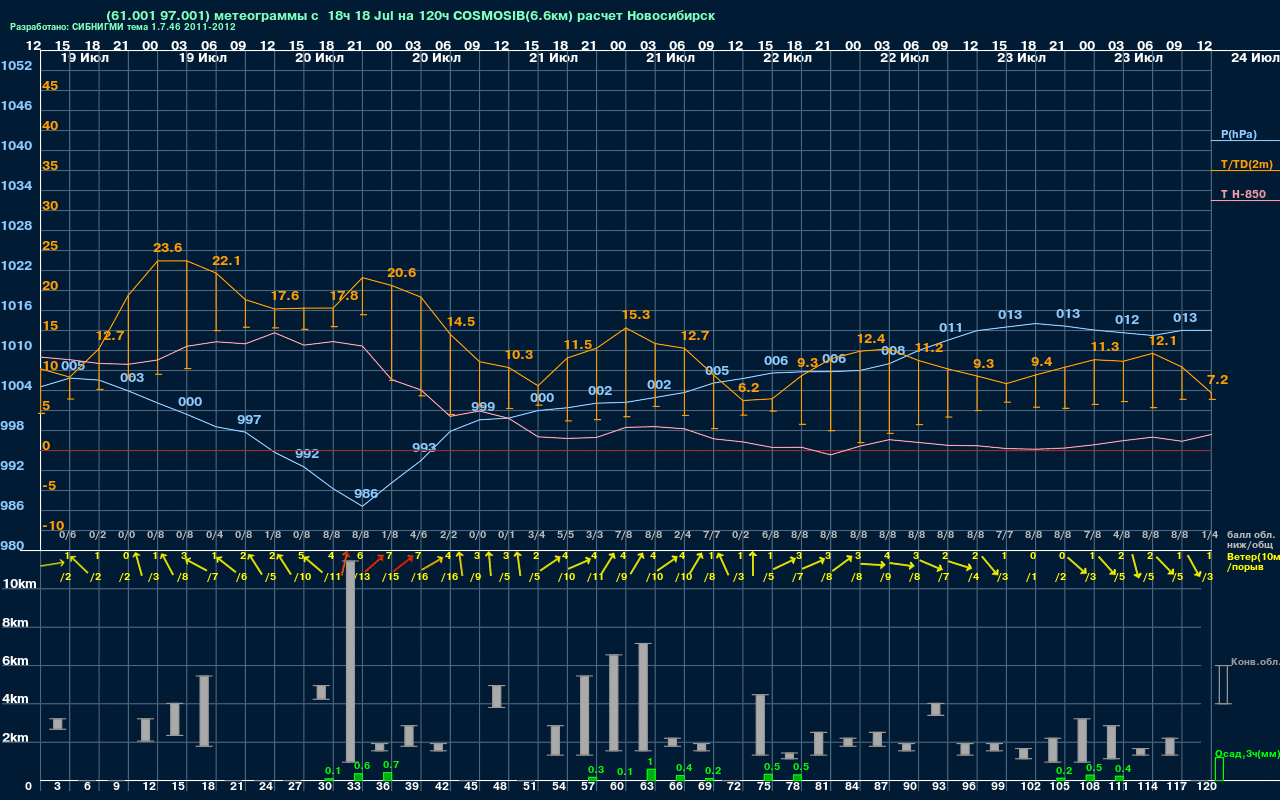This screenshot has height=800, width=1280.
Task: Click the 45 temperature axis value
Action: [50, 86]
